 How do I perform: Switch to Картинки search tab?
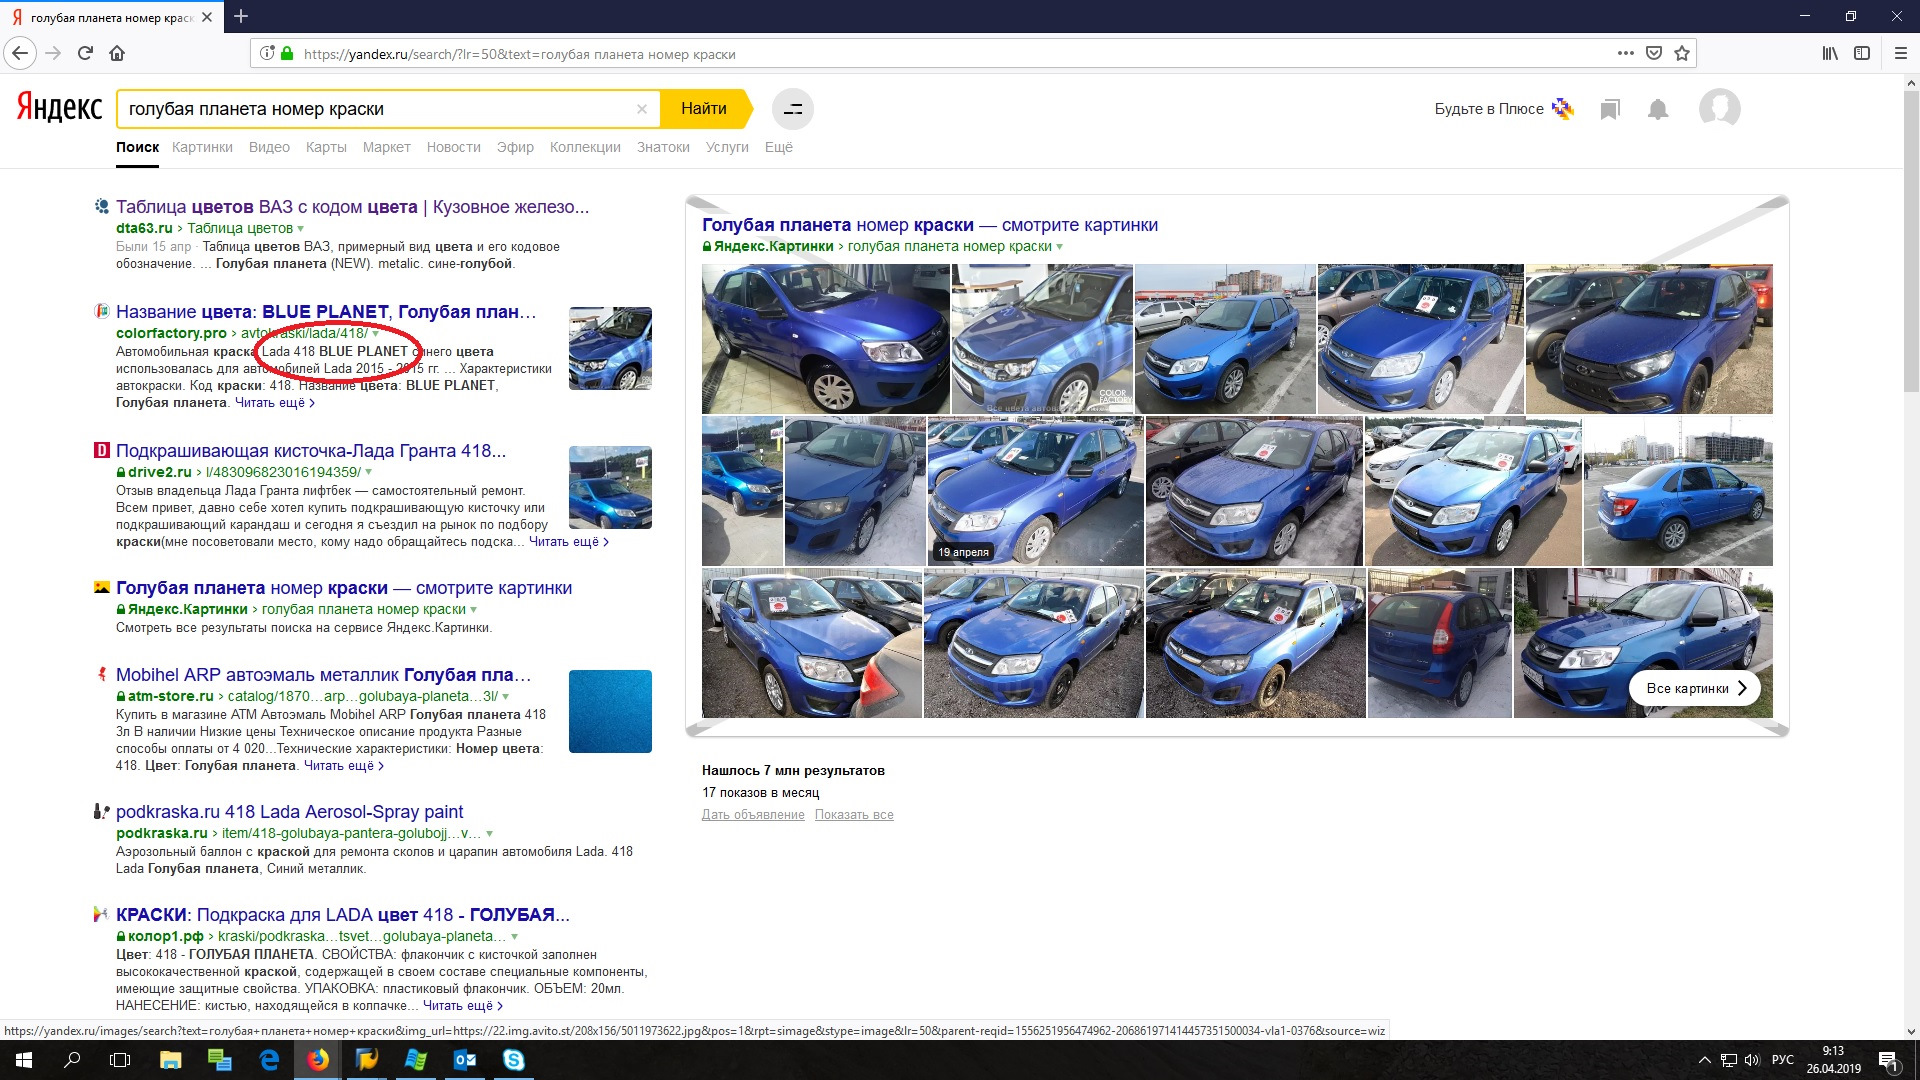202,147
